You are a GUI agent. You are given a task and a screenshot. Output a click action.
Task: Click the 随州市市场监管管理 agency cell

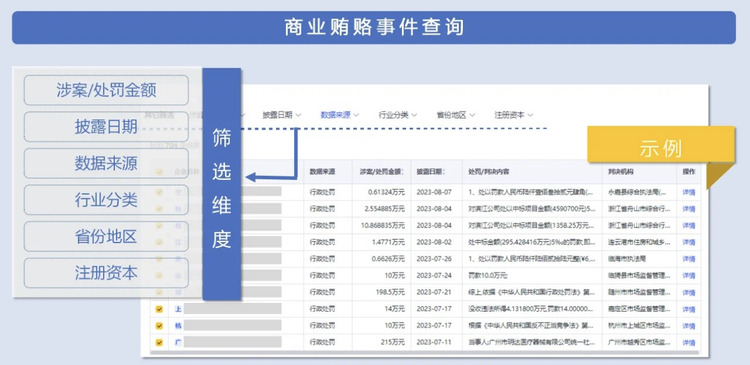pos(639,292)
